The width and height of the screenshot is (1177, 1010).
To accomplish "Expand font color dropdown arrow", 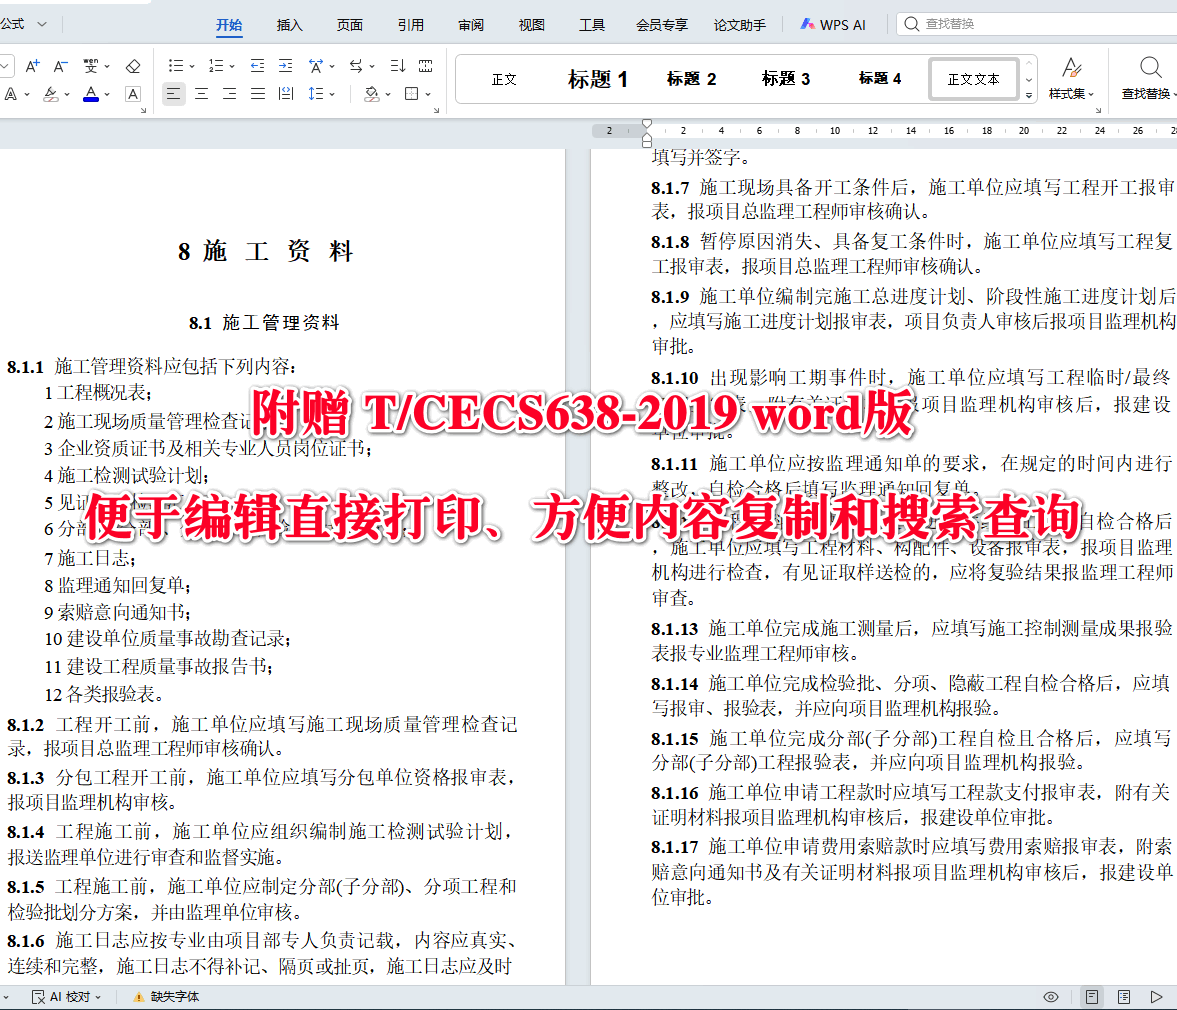I will click(107, 95).
